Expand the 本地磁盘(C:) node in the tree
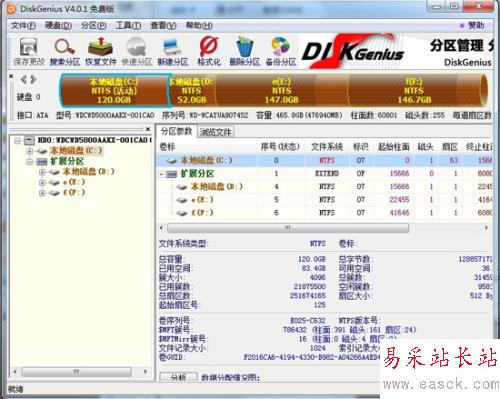Viewport: 500px width, 399px height. pyautogui.click(x=30, y=151)
